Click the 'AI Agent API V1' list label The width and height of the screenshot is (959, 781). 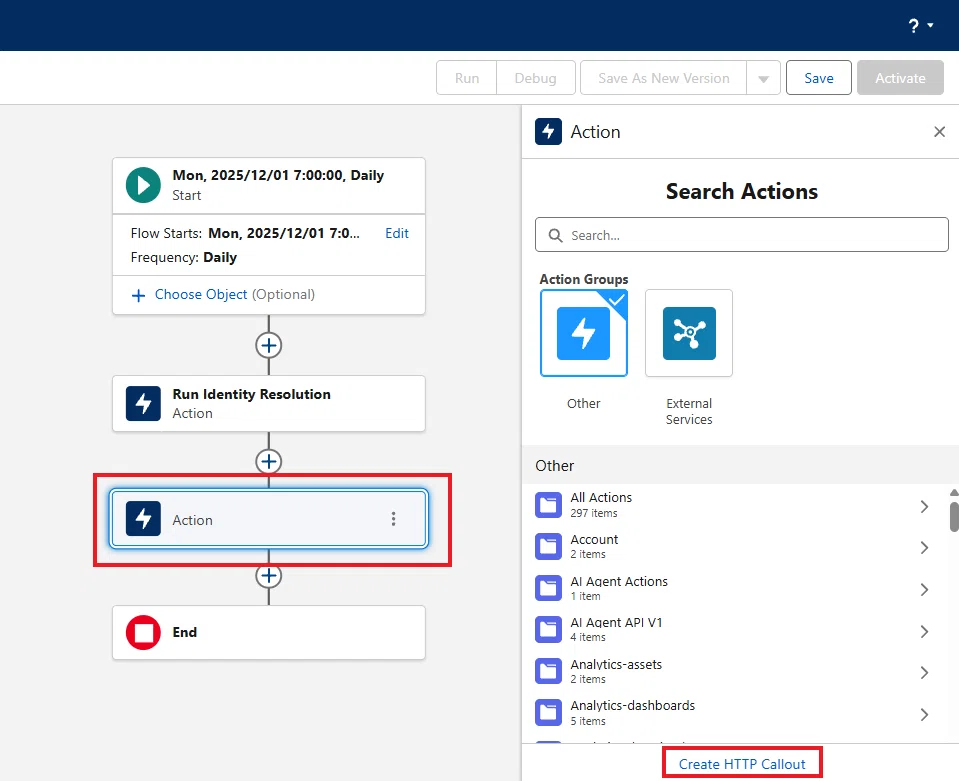point(616,623)
